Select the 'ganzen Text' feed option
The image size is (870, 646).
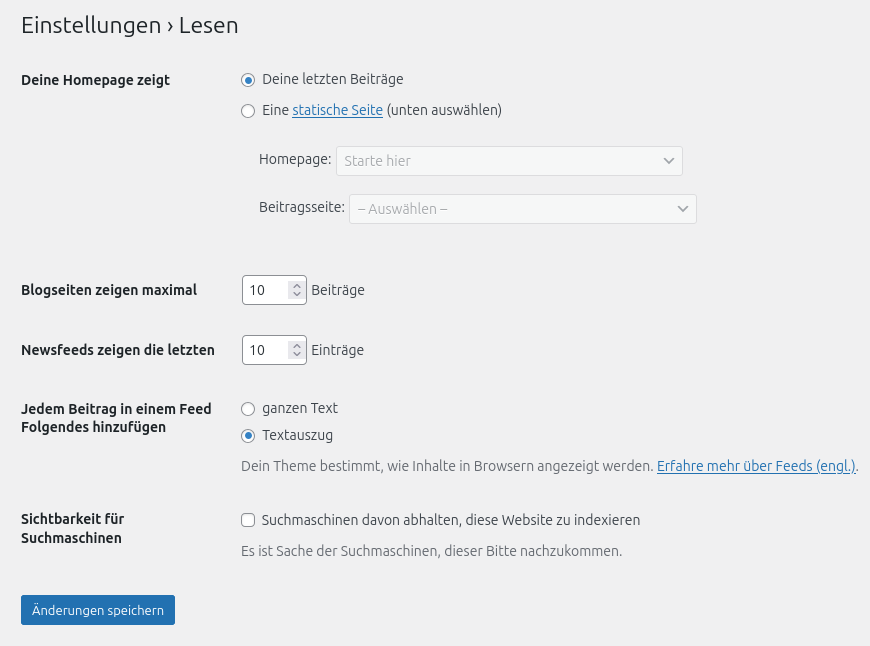click(x=248, y=409)
